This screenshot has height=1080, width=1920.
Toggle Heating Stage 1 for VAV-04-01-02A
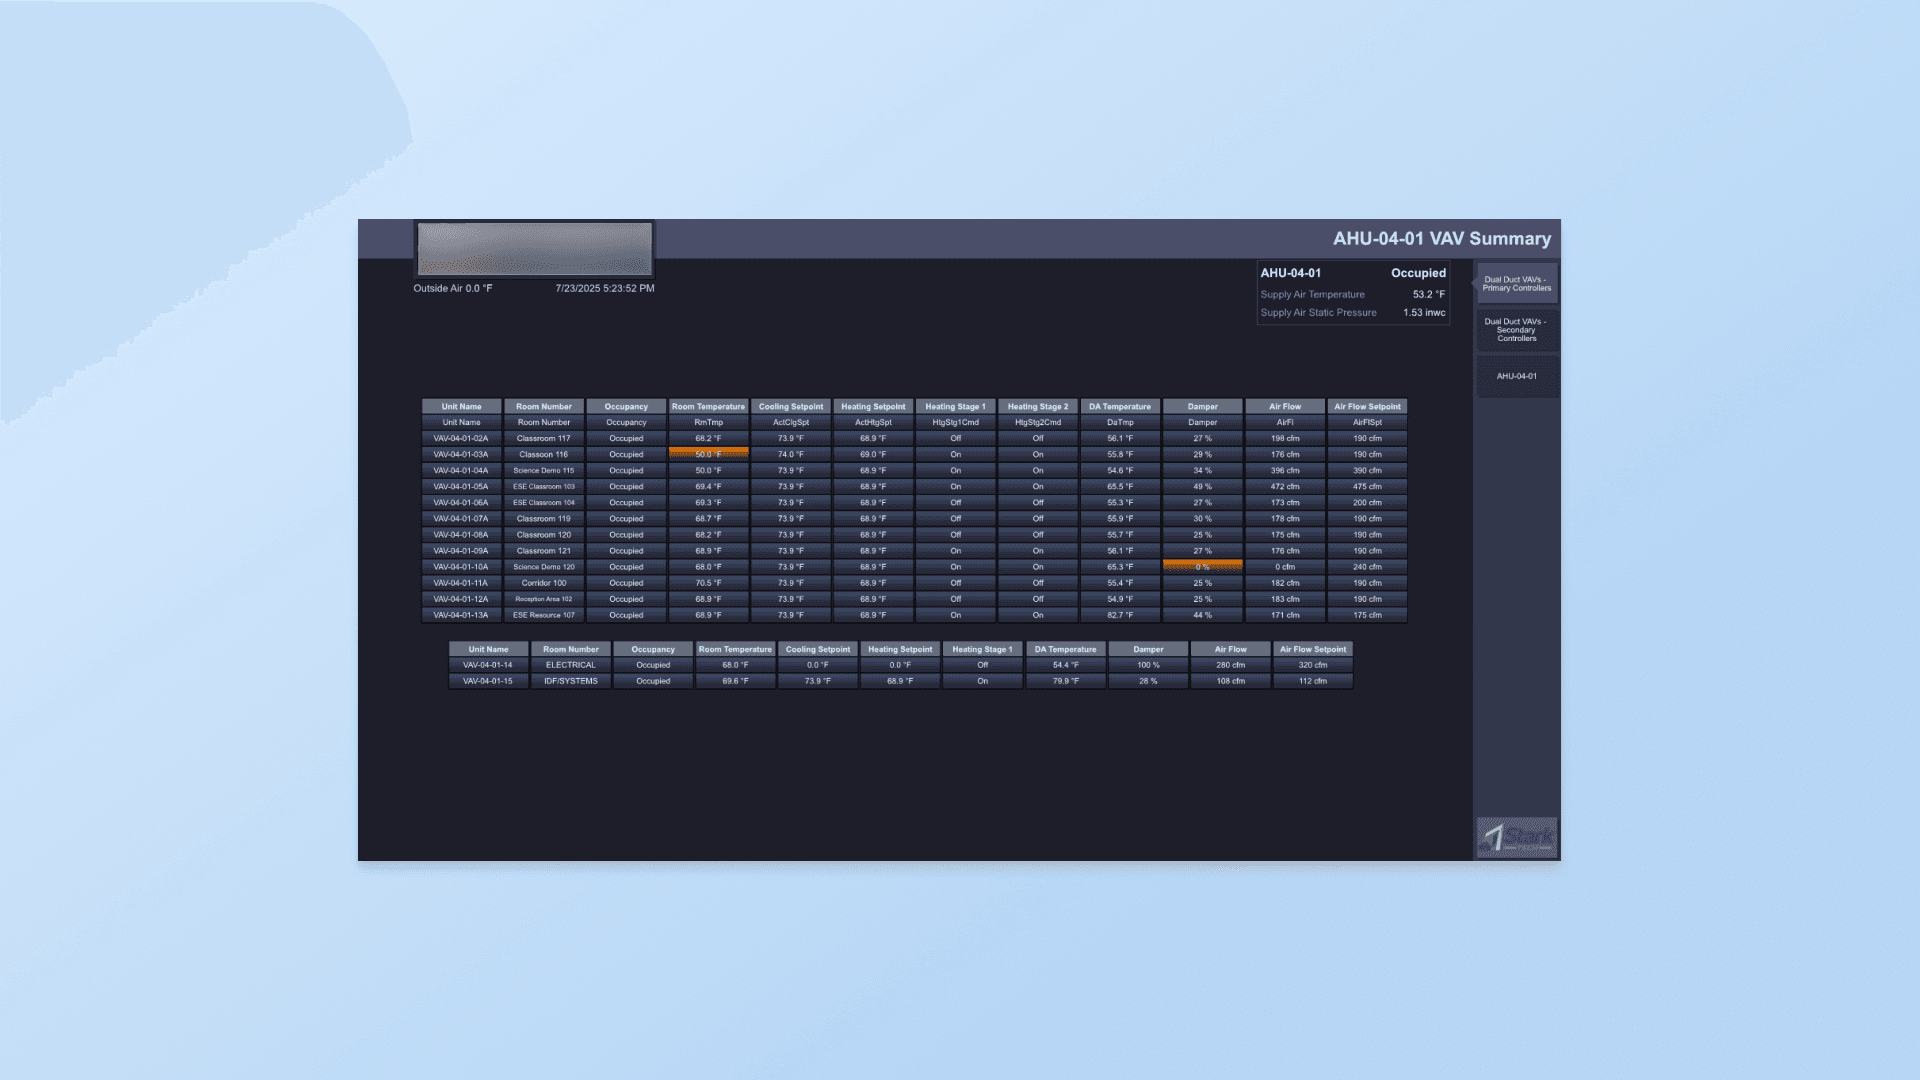pos(955,438)
